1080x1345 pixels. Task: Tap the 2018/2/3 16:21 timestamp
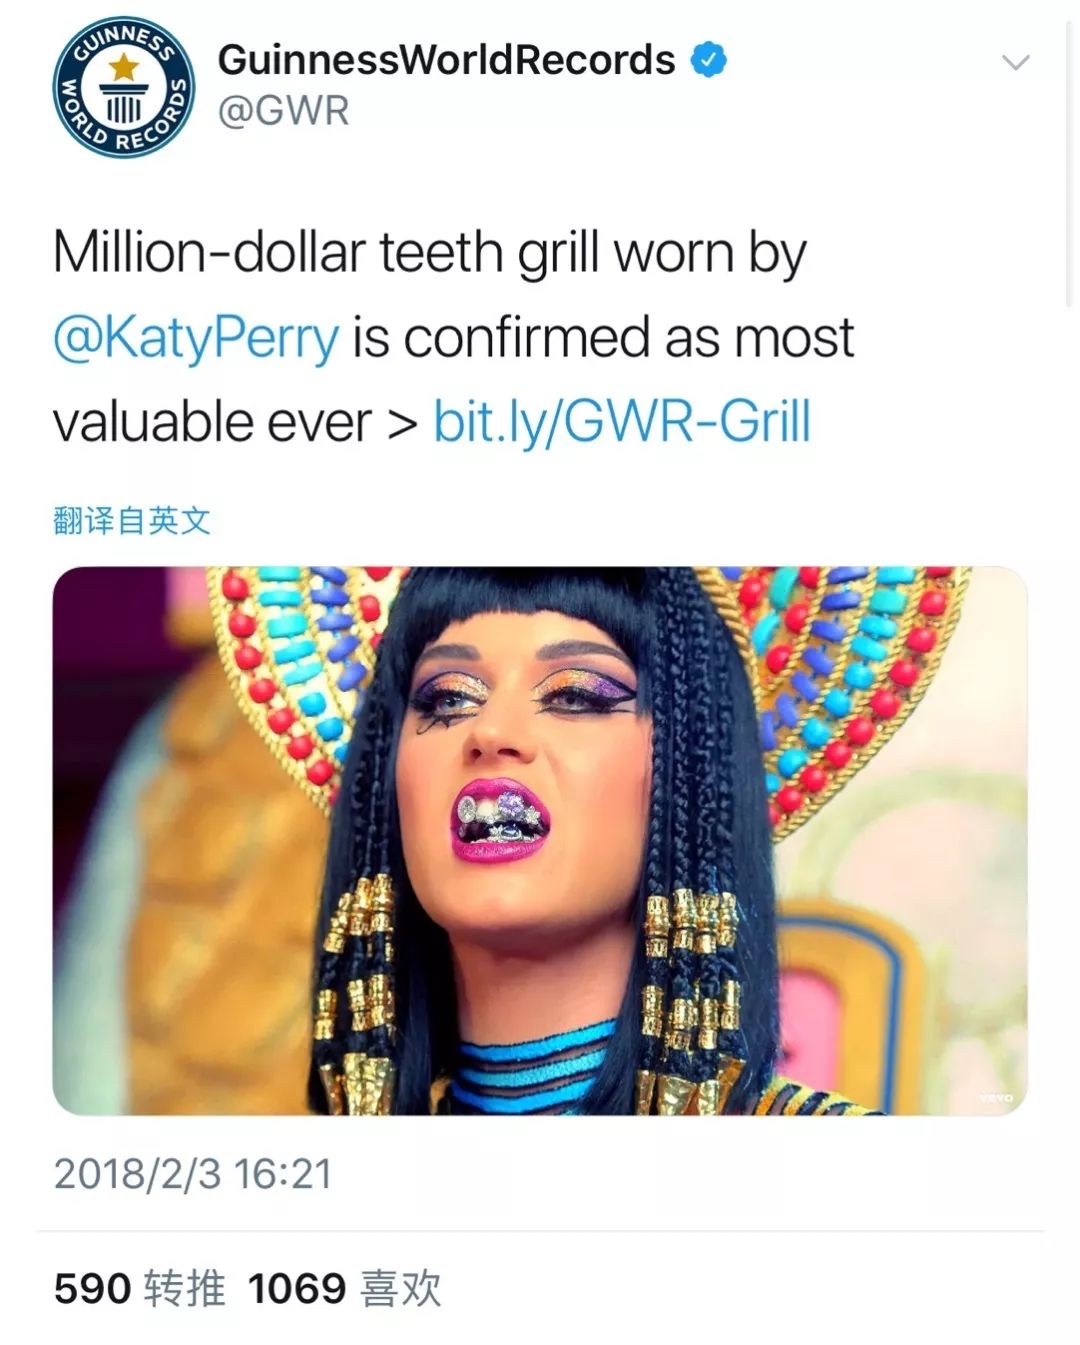(192, 1174)
